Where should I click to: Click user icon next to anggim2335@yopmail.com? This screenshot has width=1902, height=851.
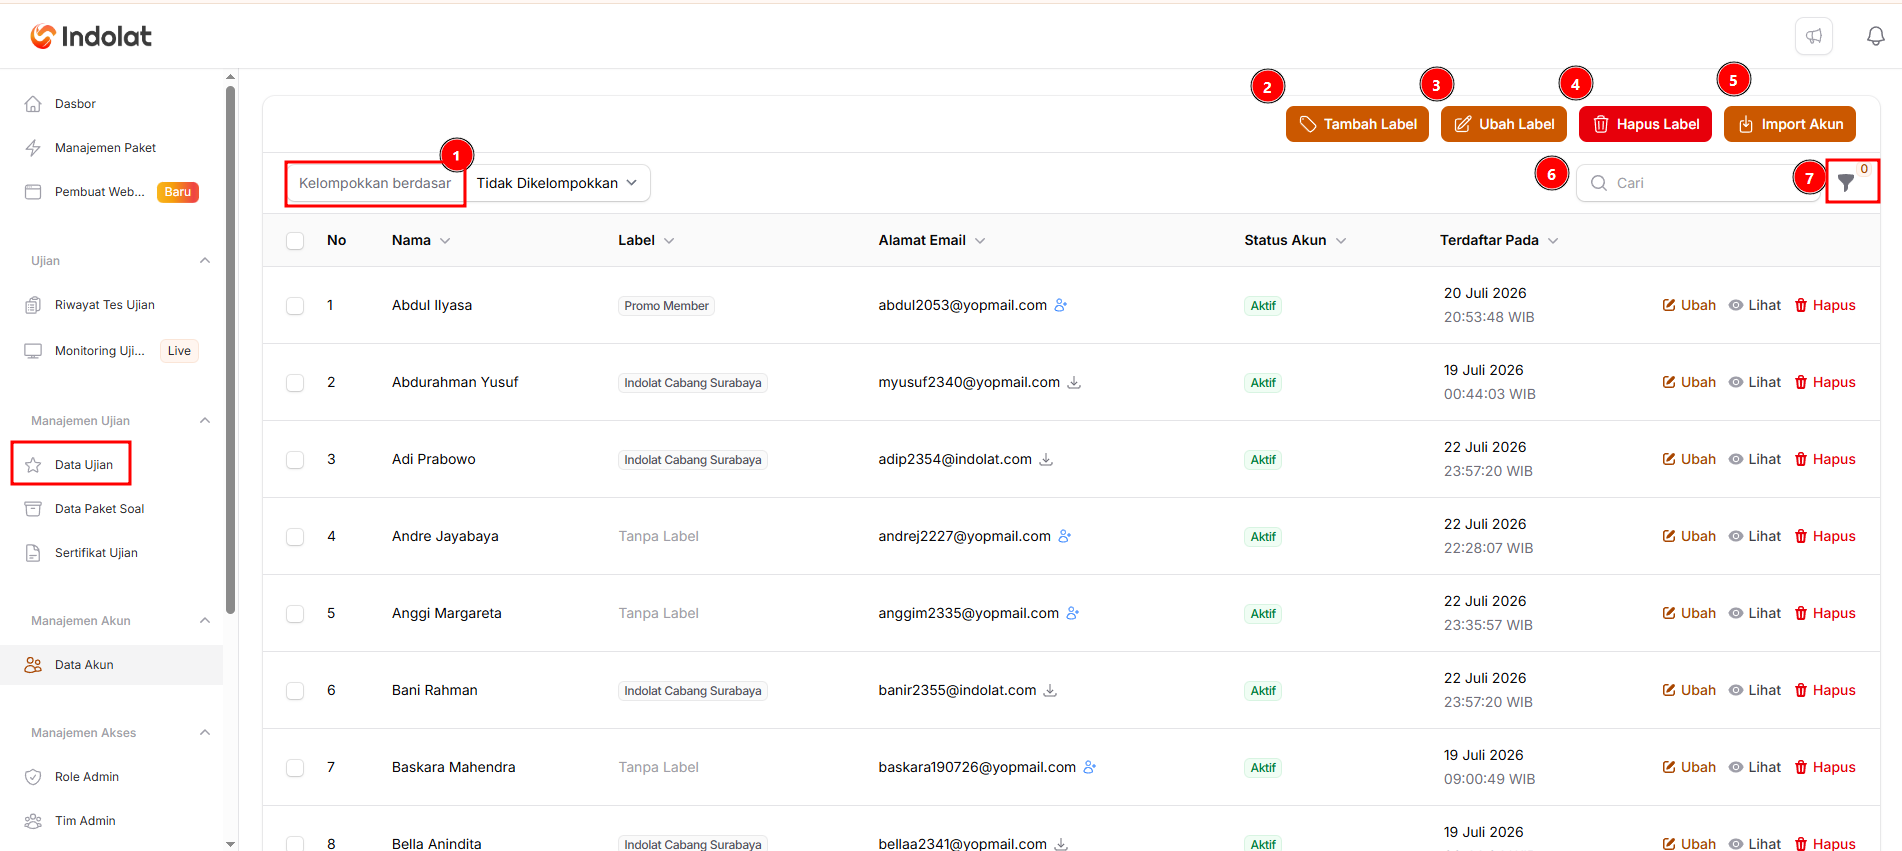1073,613
